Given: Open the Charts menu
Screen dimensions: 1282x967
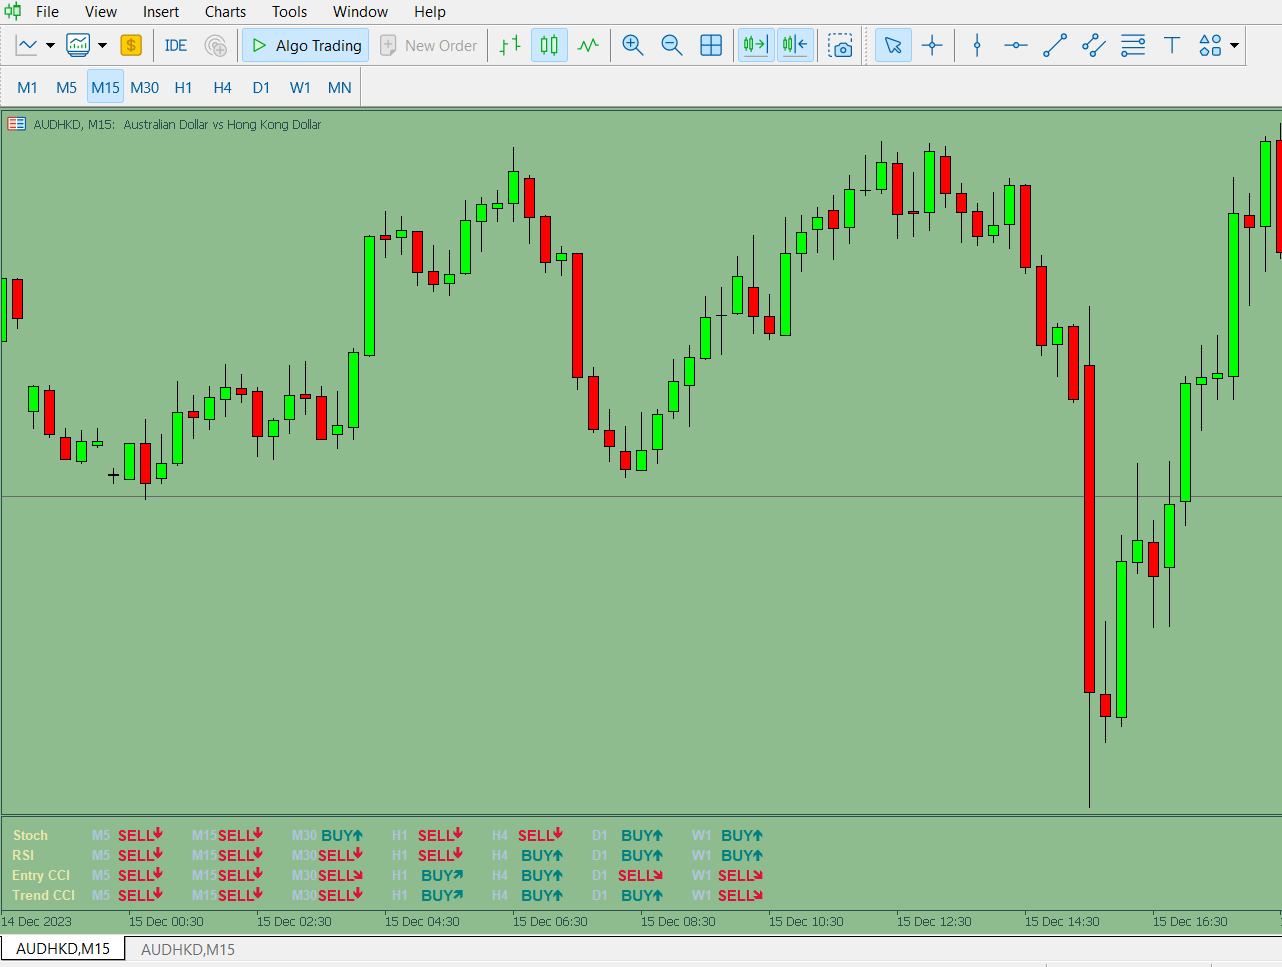Looking at the screenshot, I should tap(224, 12).
